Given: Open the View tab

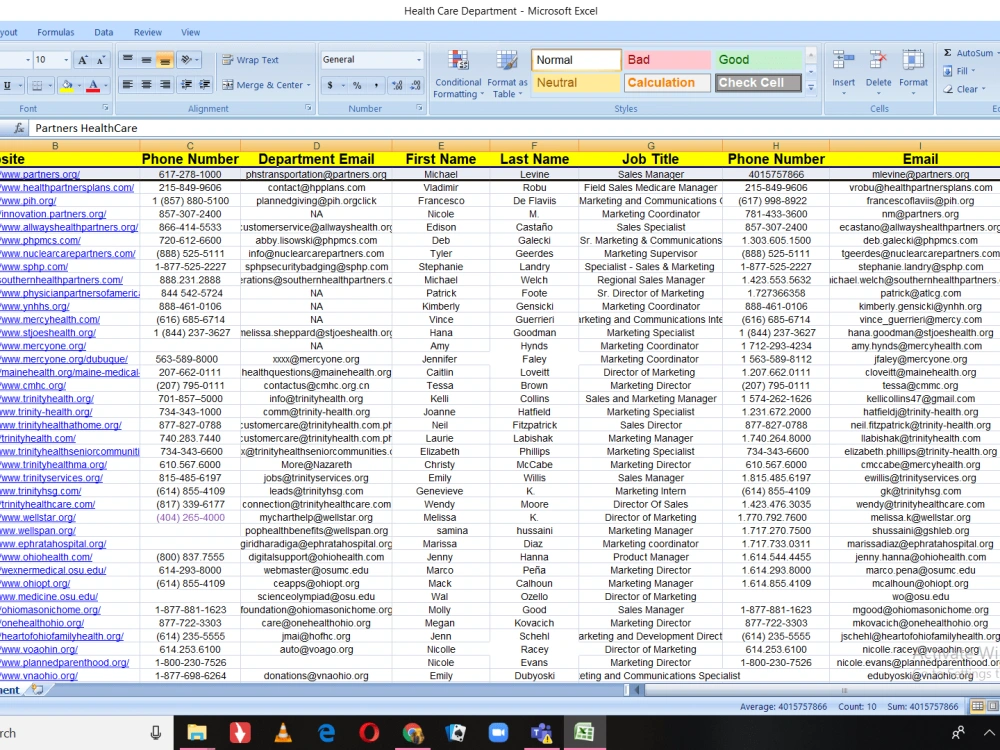Looking at the screenshot, I should point(190,32).
